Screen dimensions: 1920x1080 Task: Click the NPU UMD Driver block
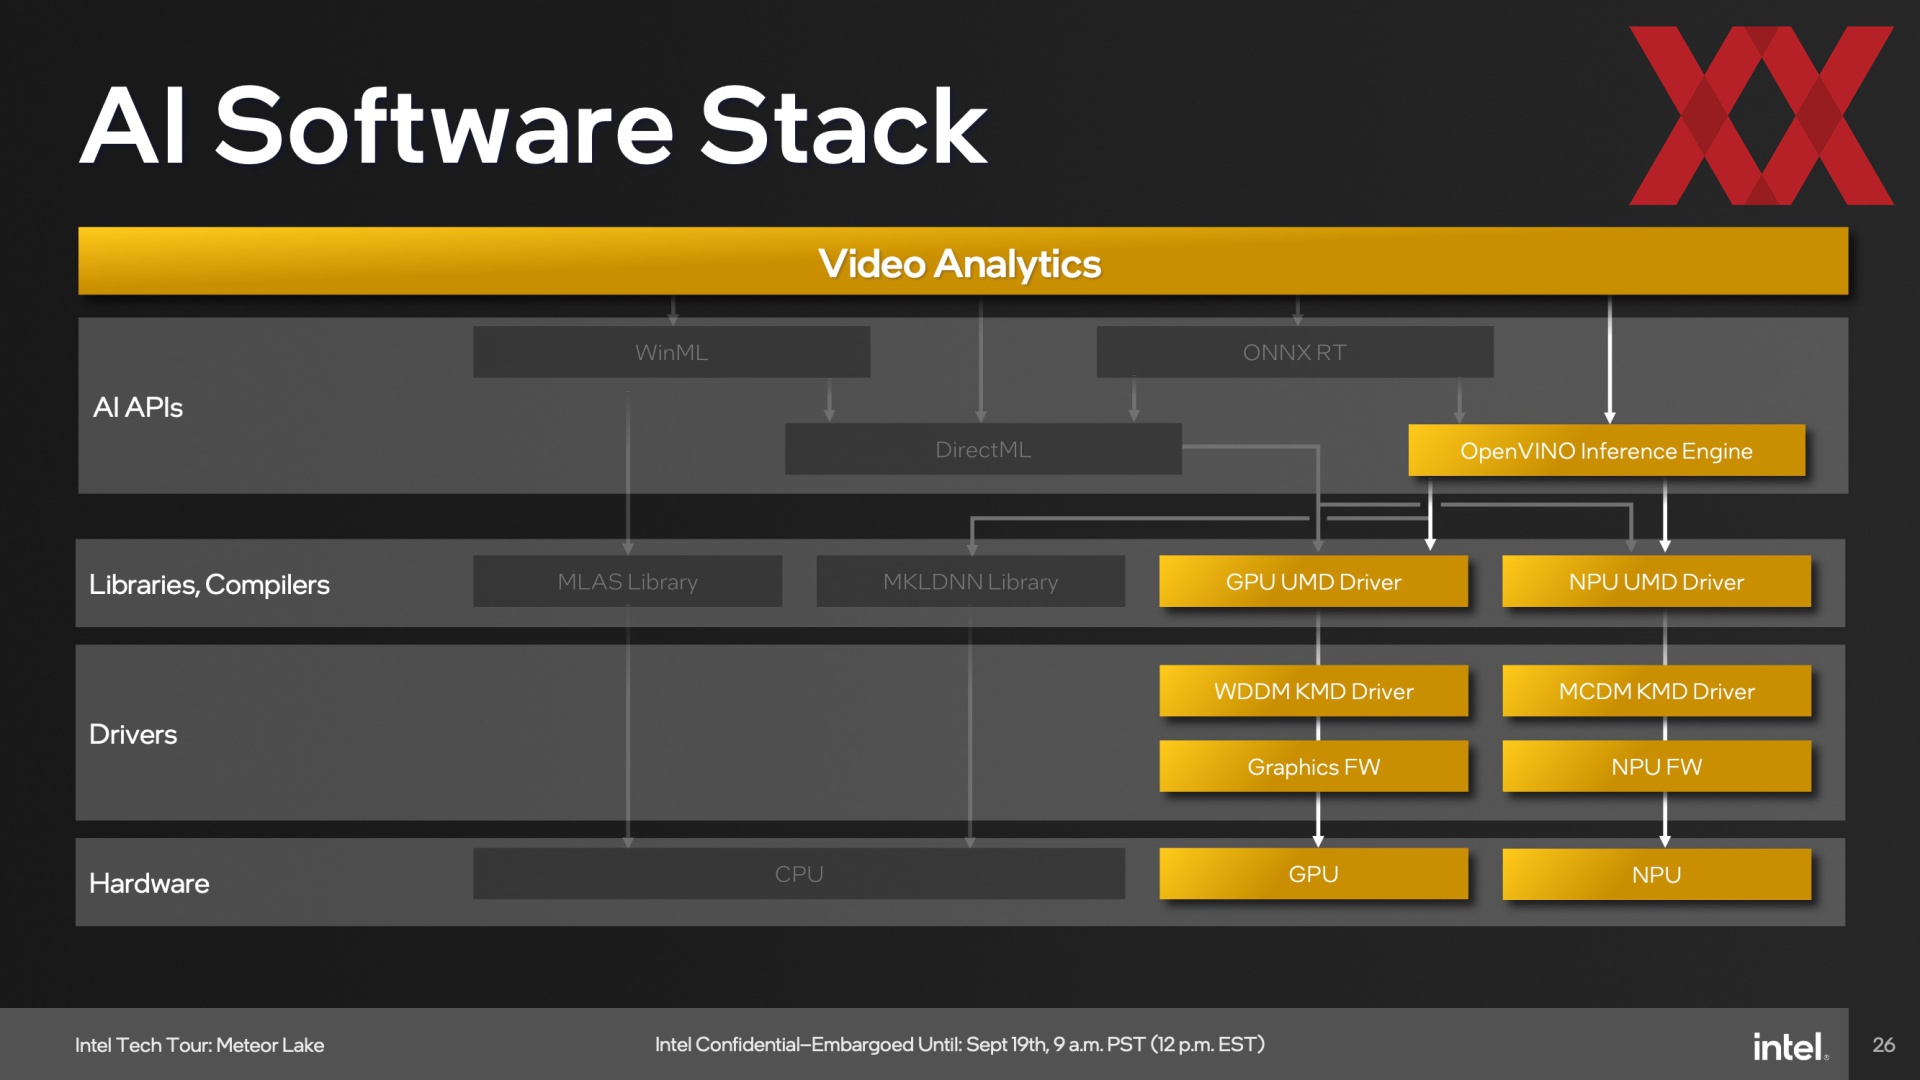tap(1656, 581)
